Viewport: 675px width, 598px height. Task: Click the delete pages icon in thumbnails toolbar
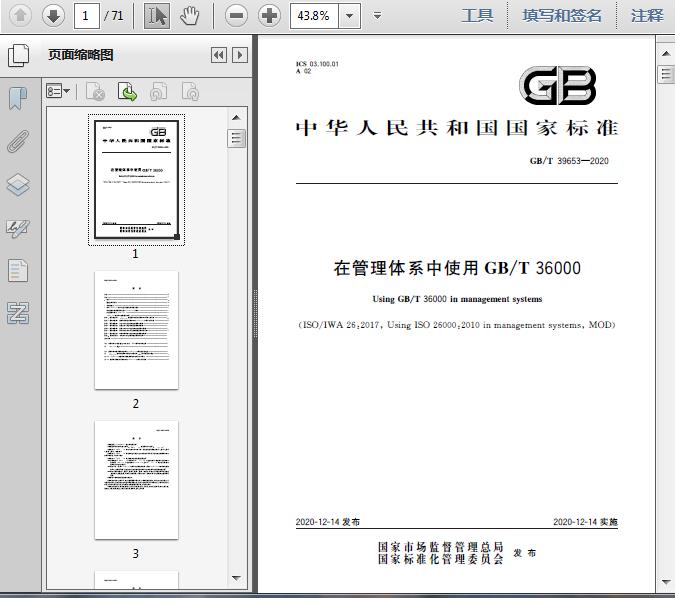pos(95,91)
